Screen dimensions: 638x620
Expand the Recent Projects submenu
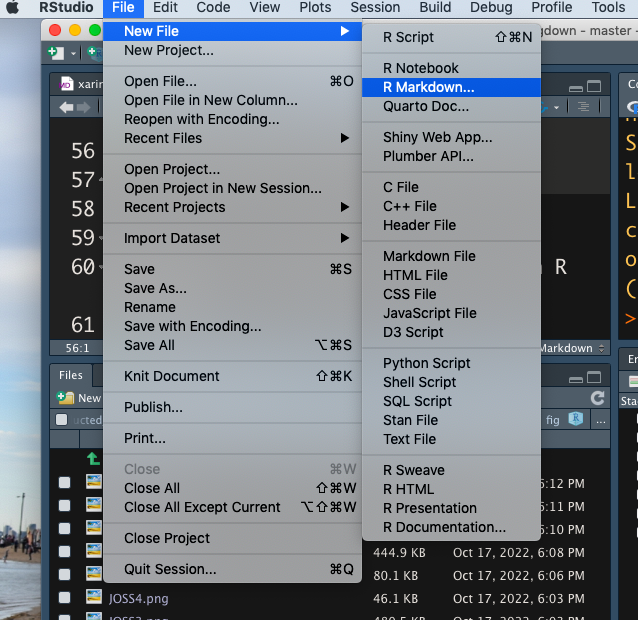(x=232, y=207)
